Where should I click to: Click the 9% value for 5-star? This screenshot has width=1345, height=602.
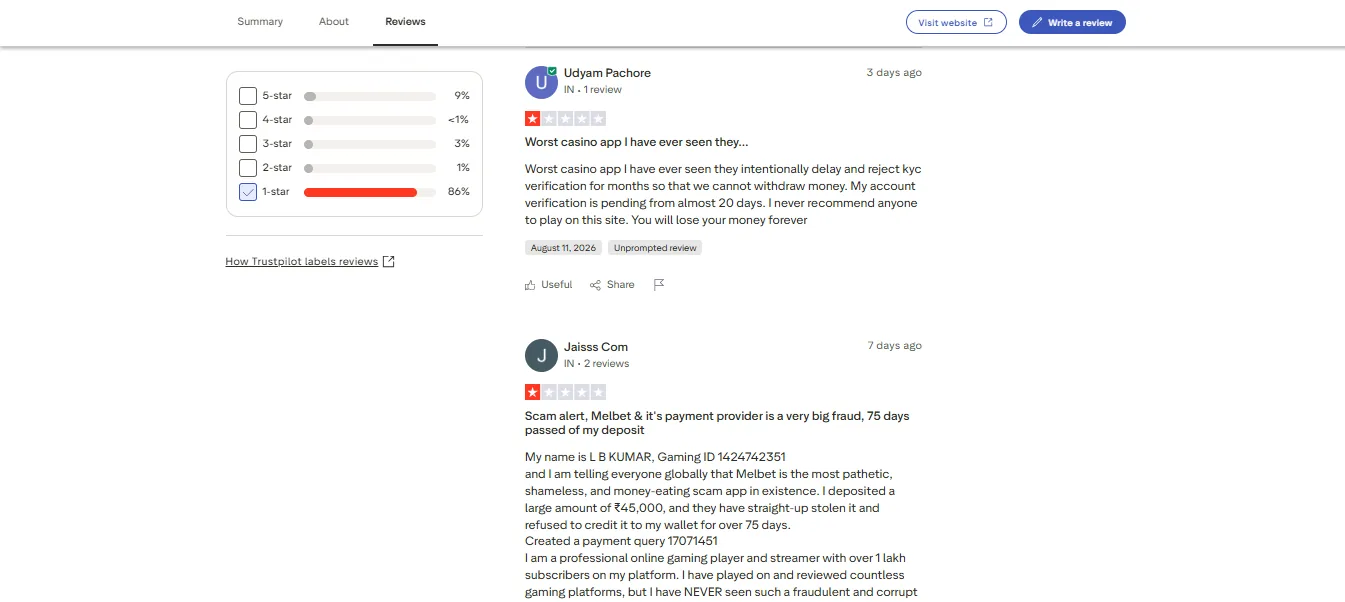(x=462, y=96)
